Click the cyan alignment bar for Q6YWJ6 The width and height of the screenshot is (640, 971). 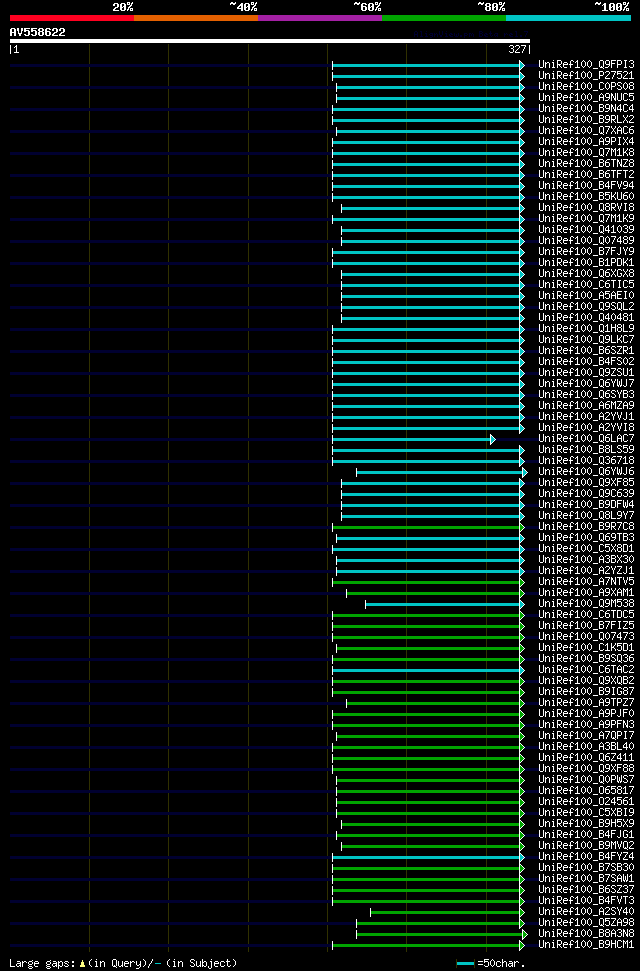click(x=442, y=472)
